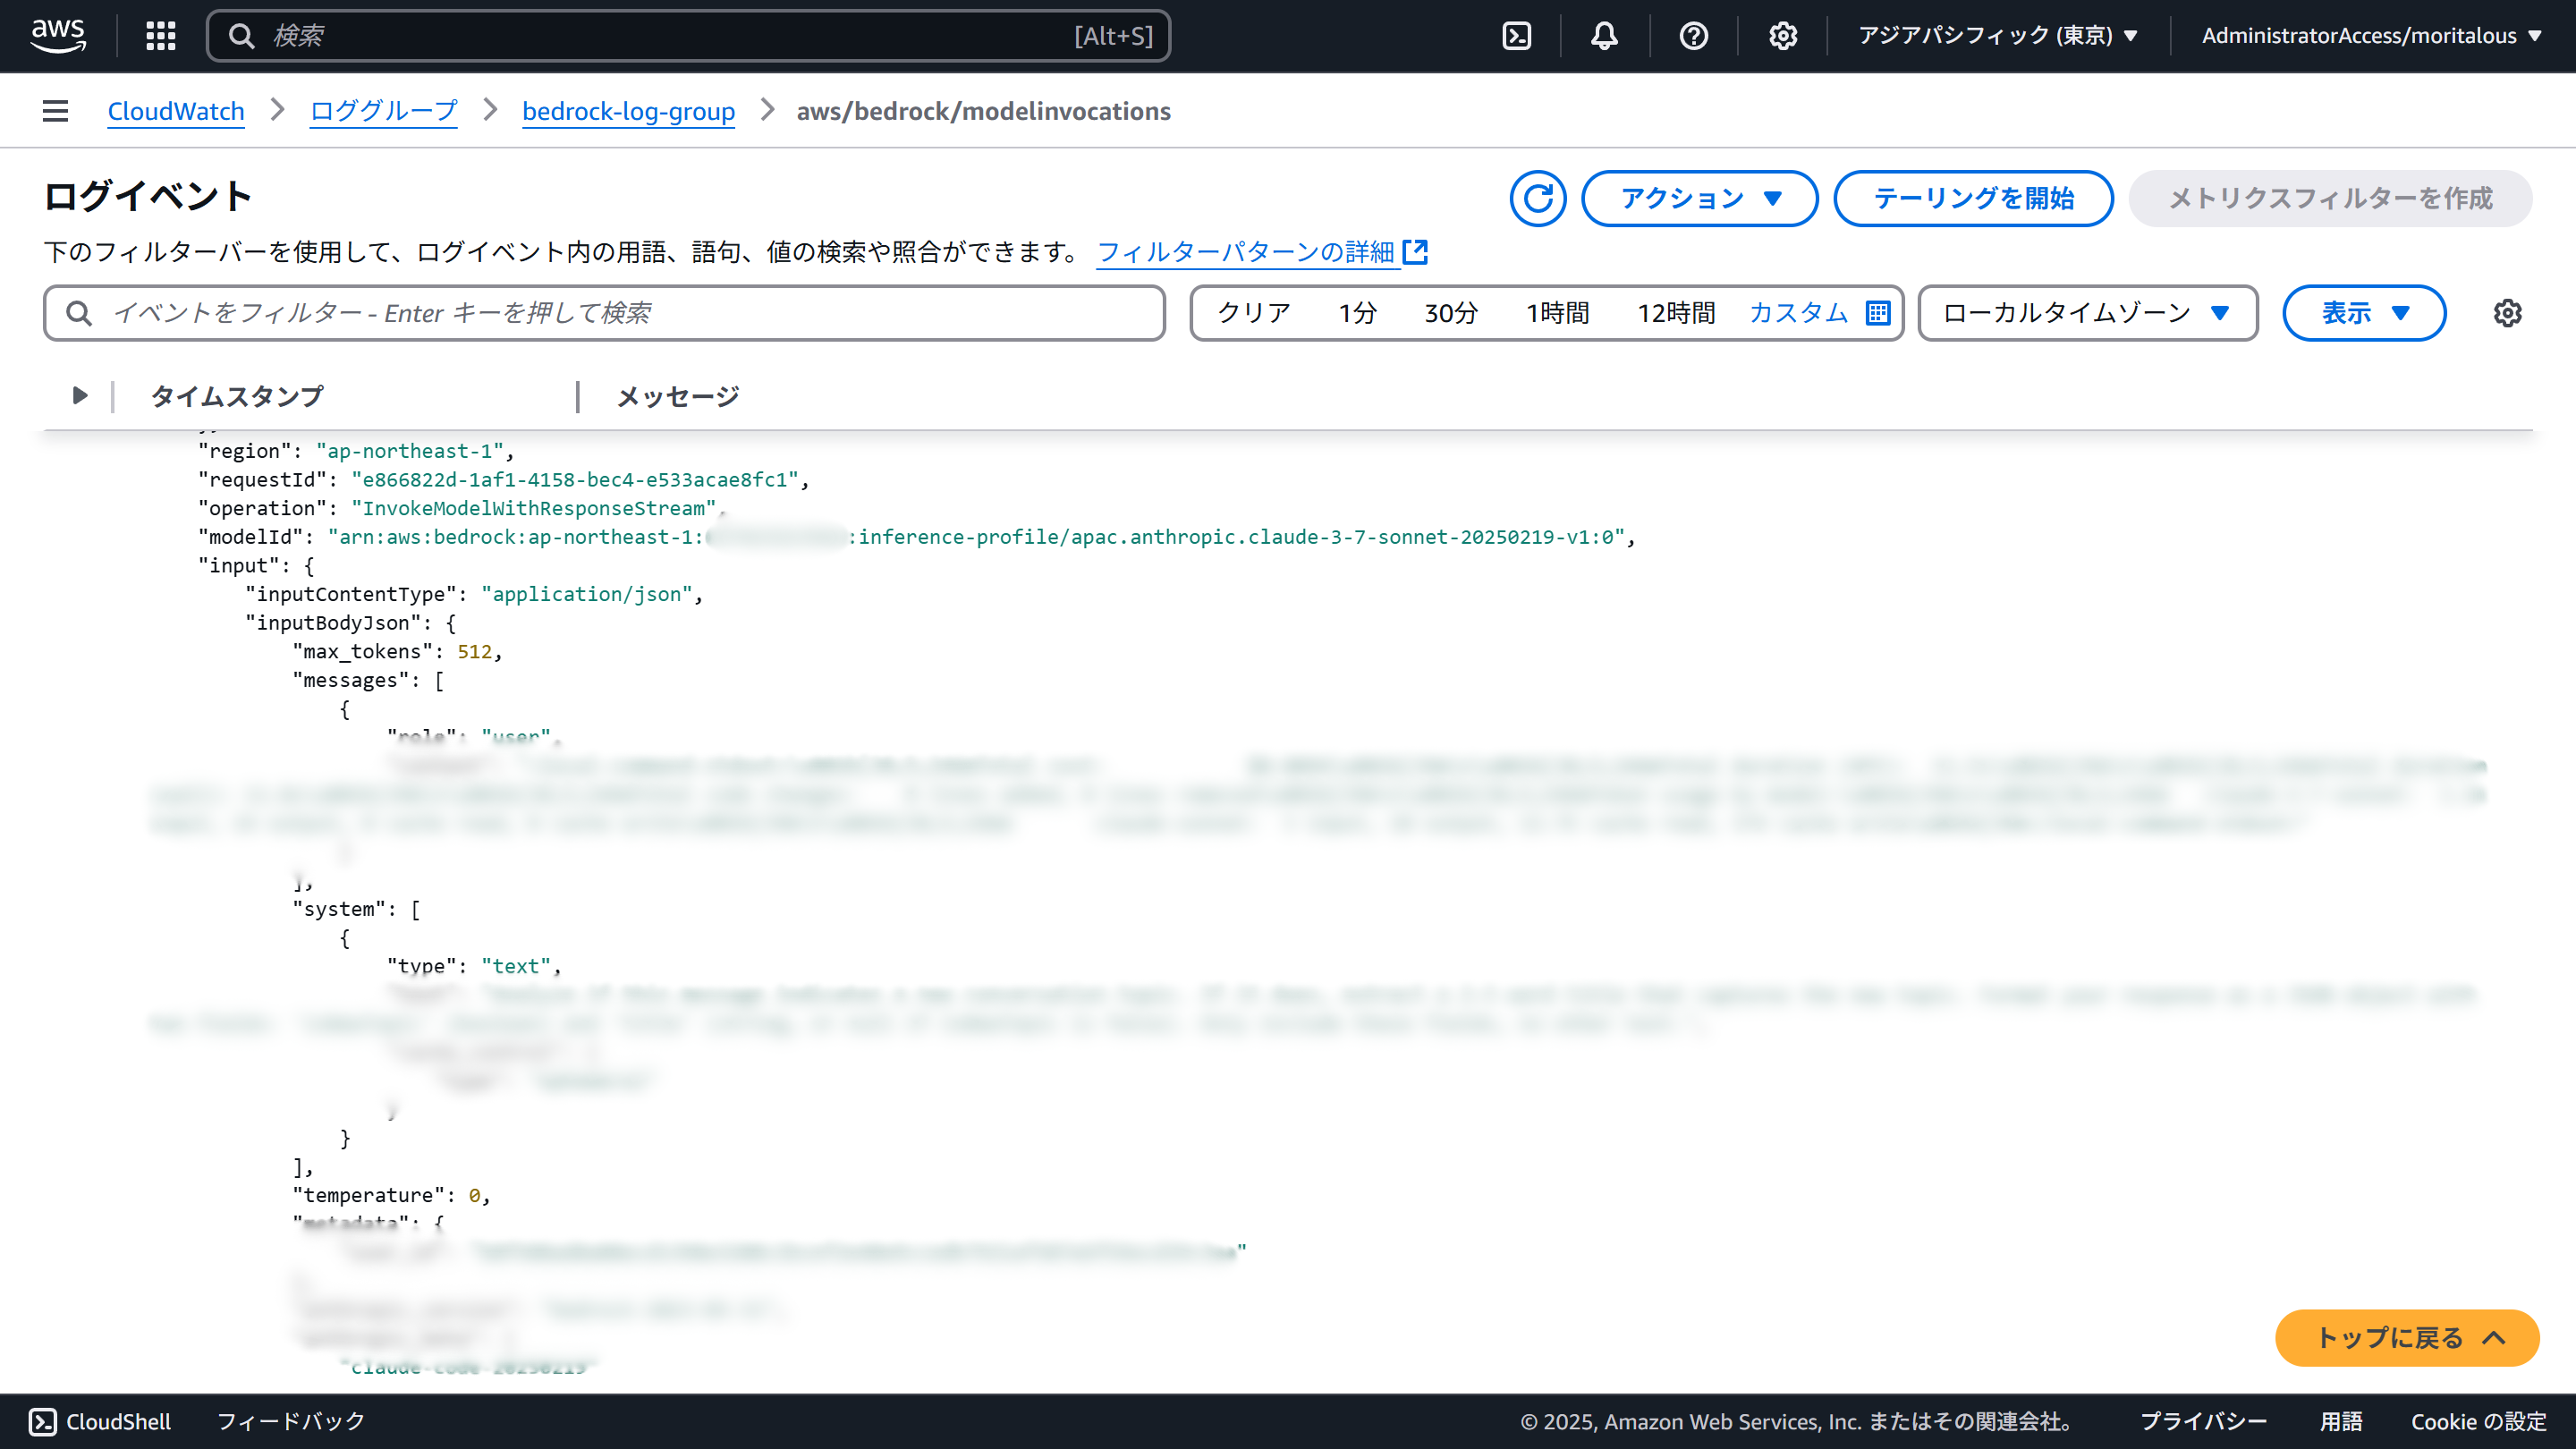The height and width of the screenshot is (1449, 2576).
Task: Click the CloudShell footer icon
Action: (x=43, y=1421)
